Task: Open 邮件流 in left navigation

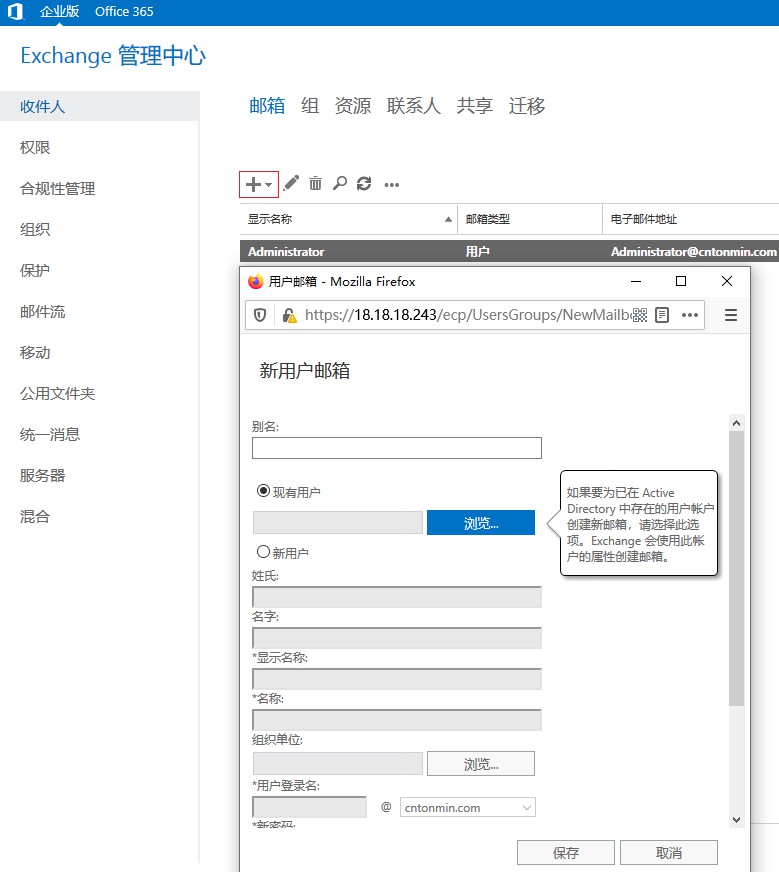Action: click(x=42, y=311)
